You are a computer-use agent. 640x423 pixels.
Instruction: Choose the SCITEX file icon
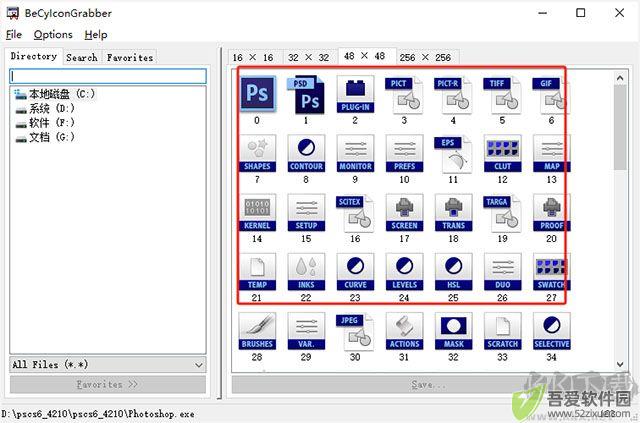355,213
